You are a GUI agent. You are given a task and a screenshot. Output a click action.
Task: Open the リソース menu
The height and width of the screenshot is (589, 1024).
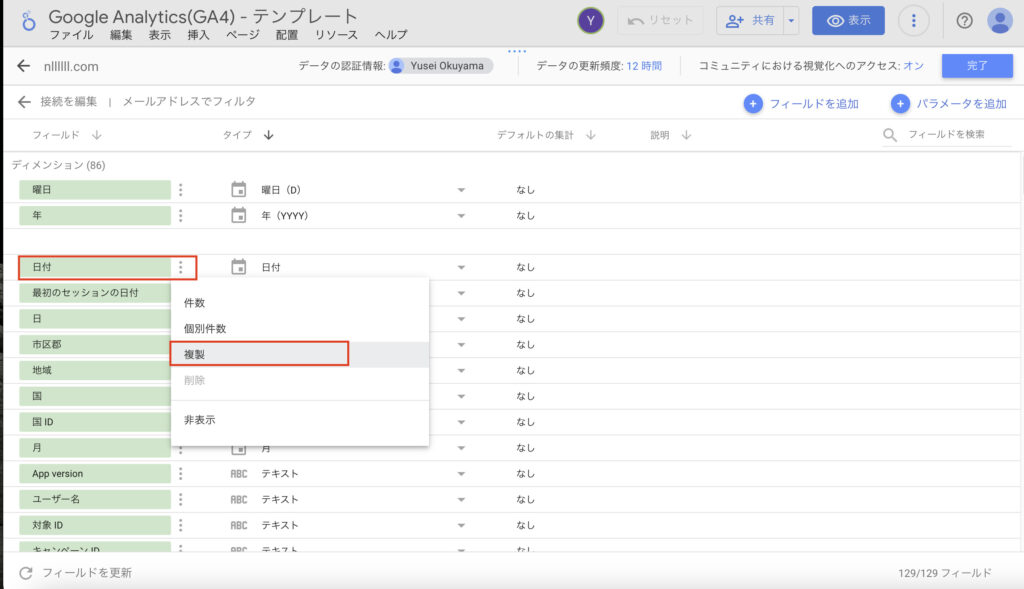pyautogui.click(x=336, y=35)
